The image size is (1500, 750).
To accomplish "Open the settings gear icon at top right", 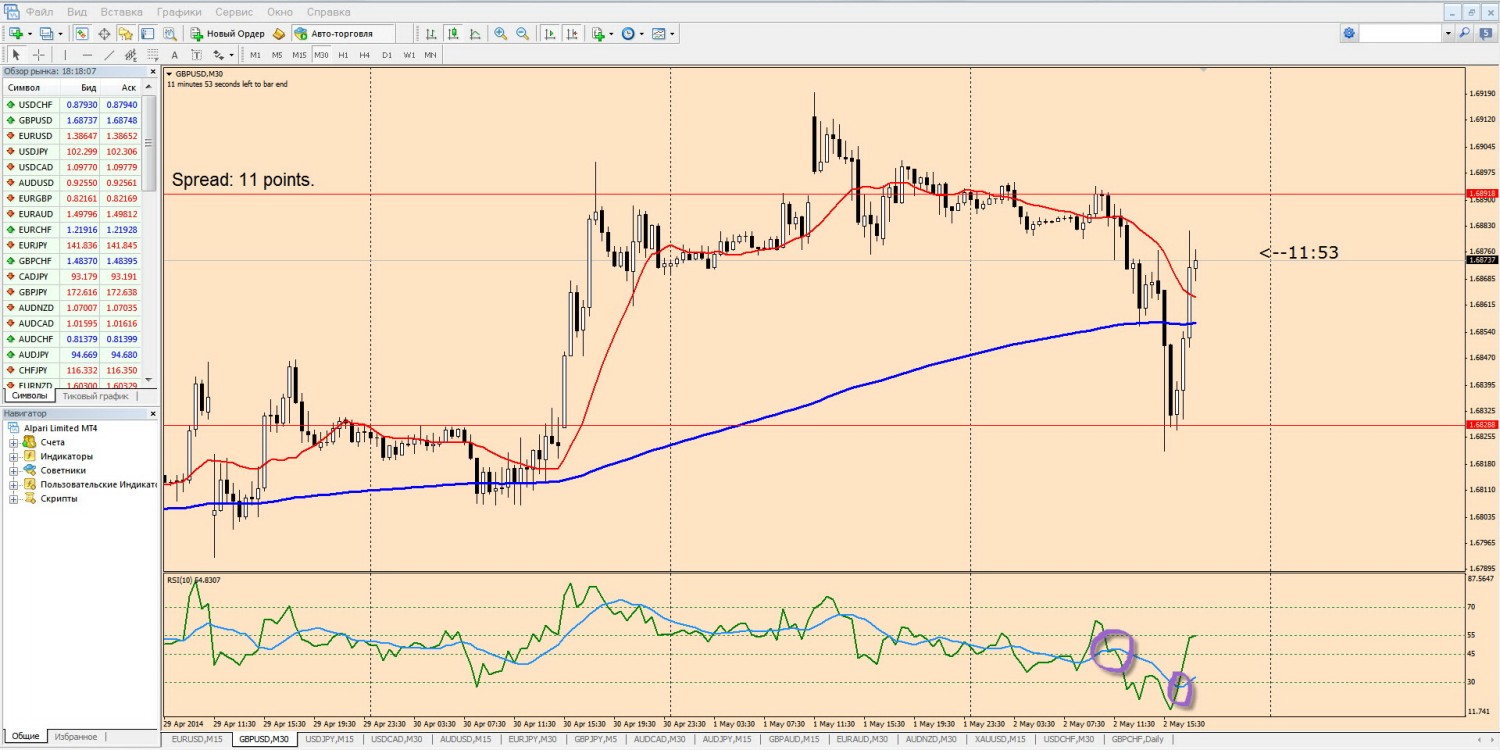I will click(1349, 33).
